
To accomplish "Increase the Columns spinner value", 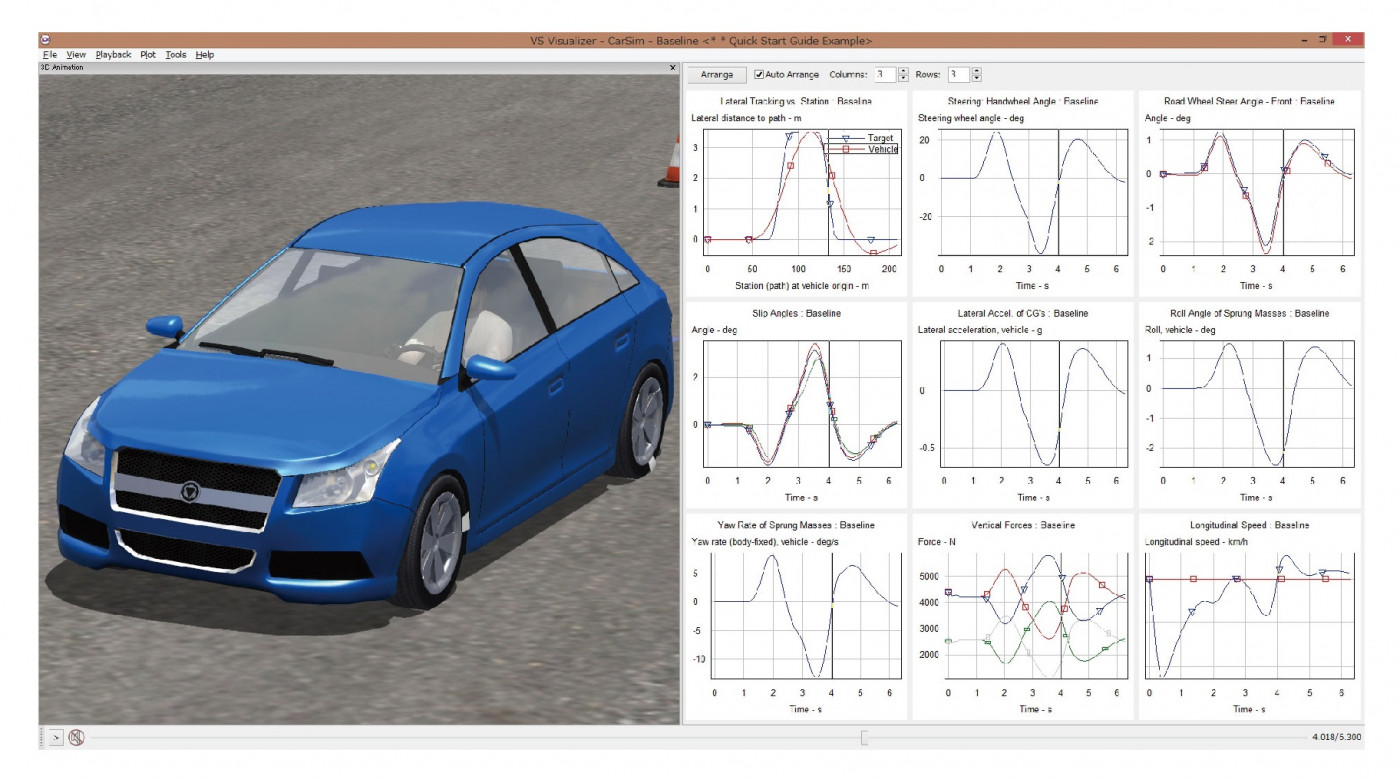I will point(904,71).
